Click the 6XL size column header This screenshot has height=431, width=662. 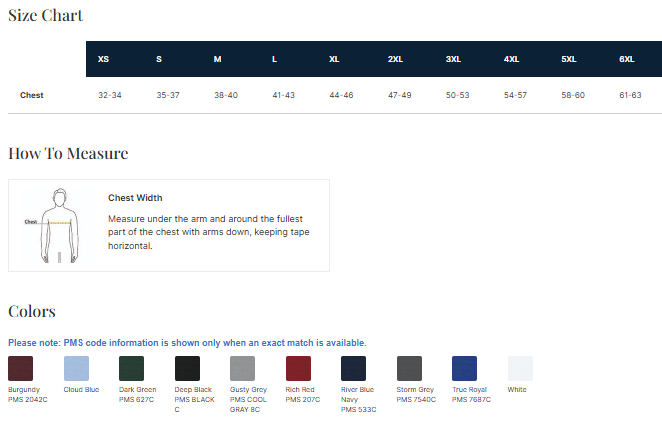(627, 59)
